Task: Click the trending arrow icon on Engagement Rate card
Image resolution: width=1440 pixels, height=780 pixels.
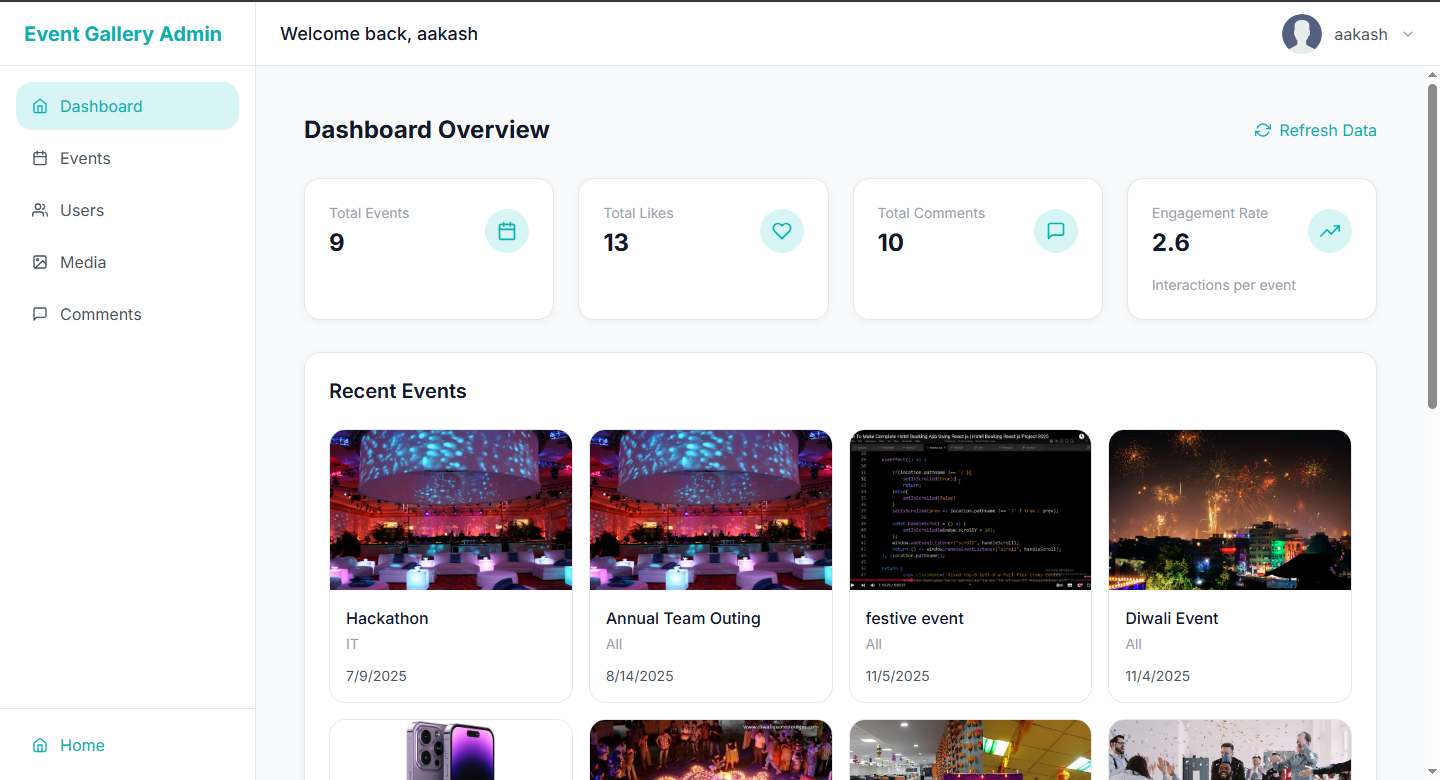Action: coord(1330,231)
